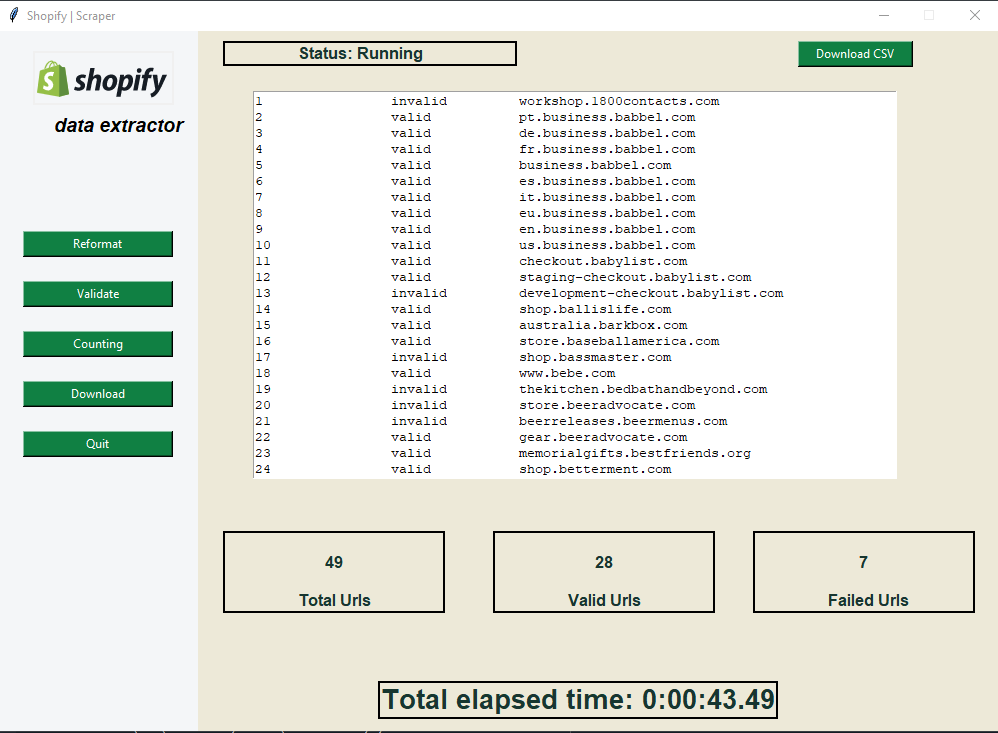The image size is (998, 733).
Task: Start validation with the Validate button
Action: tap(97, 294)
